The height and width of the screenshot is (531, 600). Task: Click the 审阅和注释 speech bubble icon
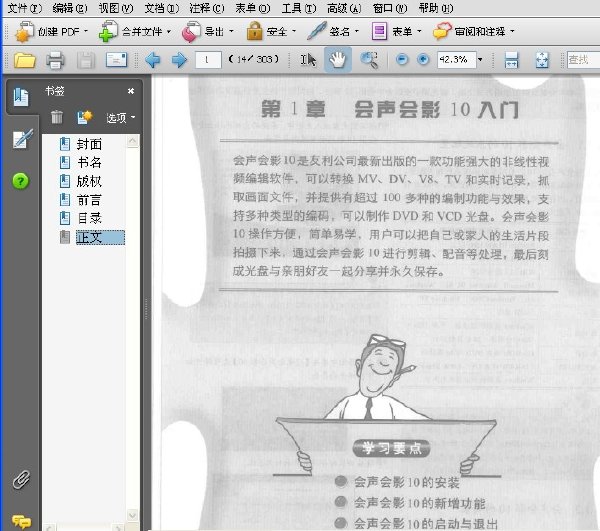click(x=442, y=31)
